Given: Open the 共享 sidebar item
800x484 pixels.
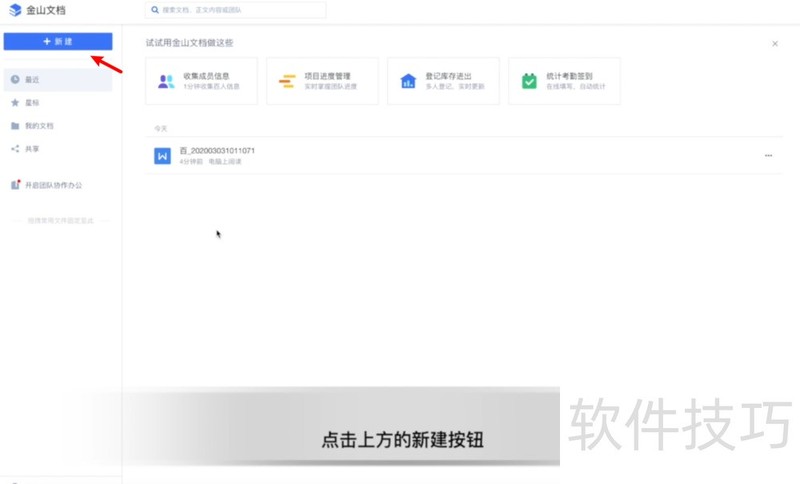Looking at the screenshot, I should [58, 148].
